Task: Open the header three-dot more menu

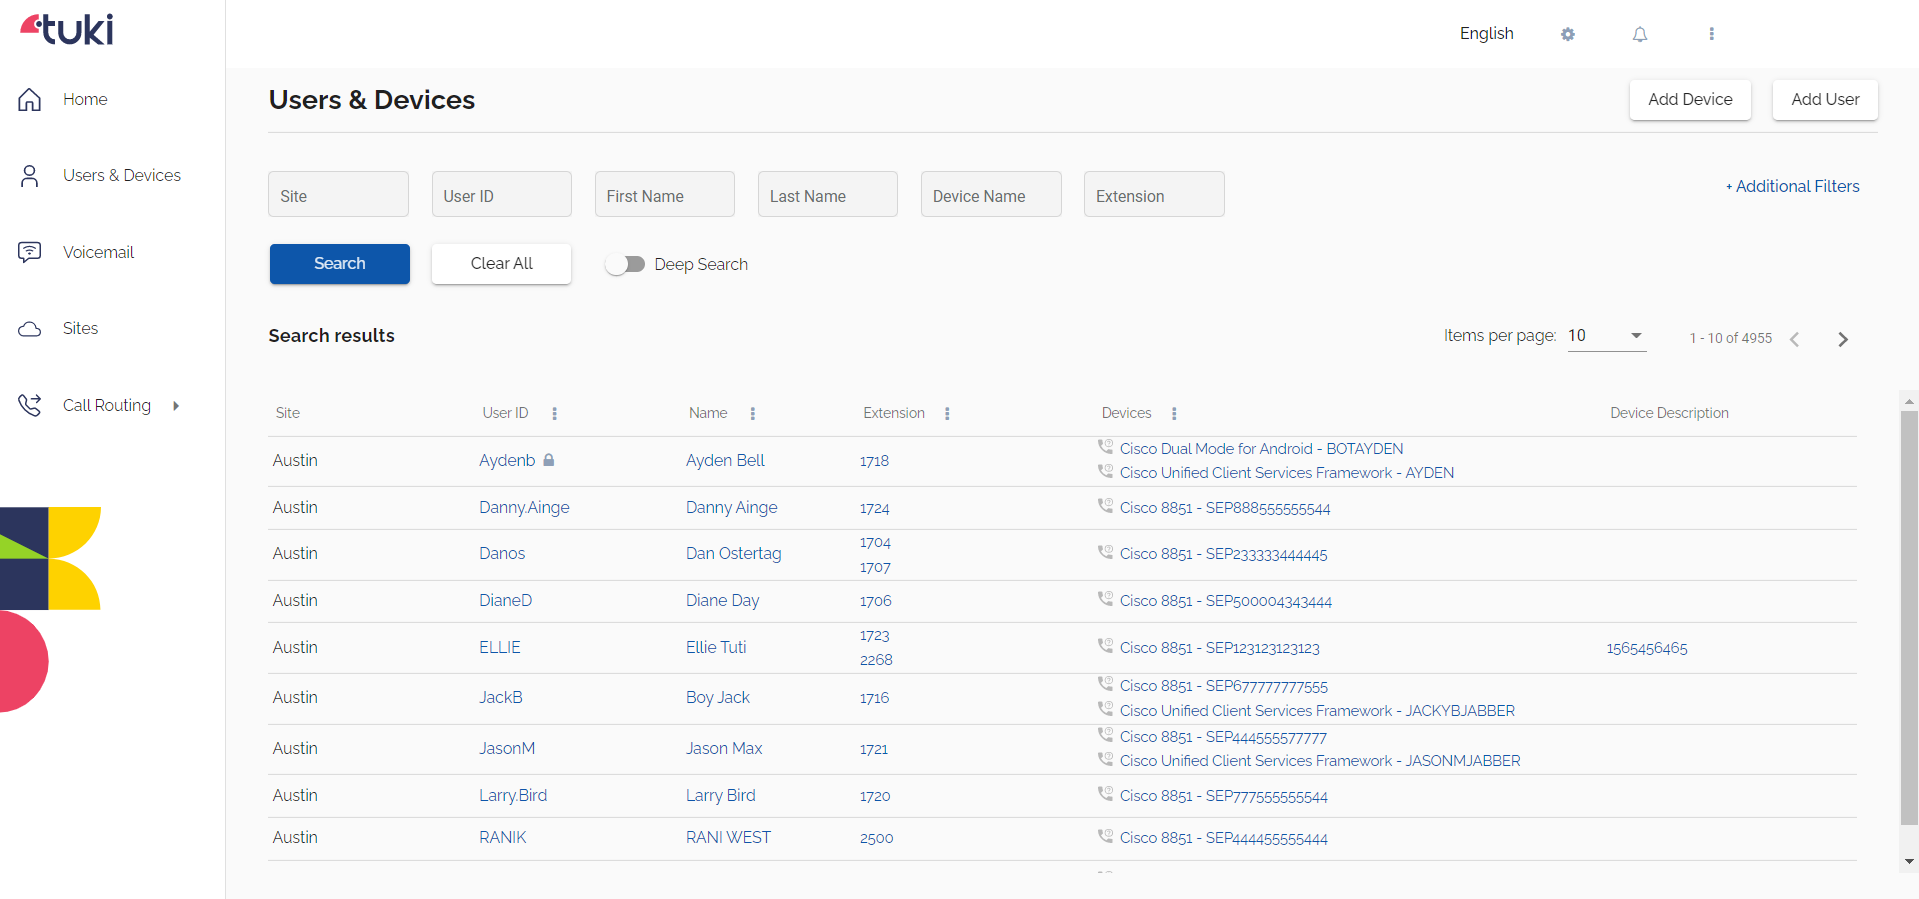Action: [1711, 34]
